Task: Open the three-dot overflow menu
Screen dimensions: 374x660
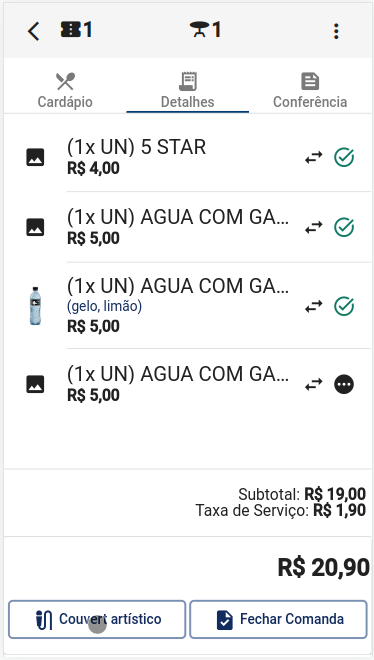Action: [x=336, y=31]
